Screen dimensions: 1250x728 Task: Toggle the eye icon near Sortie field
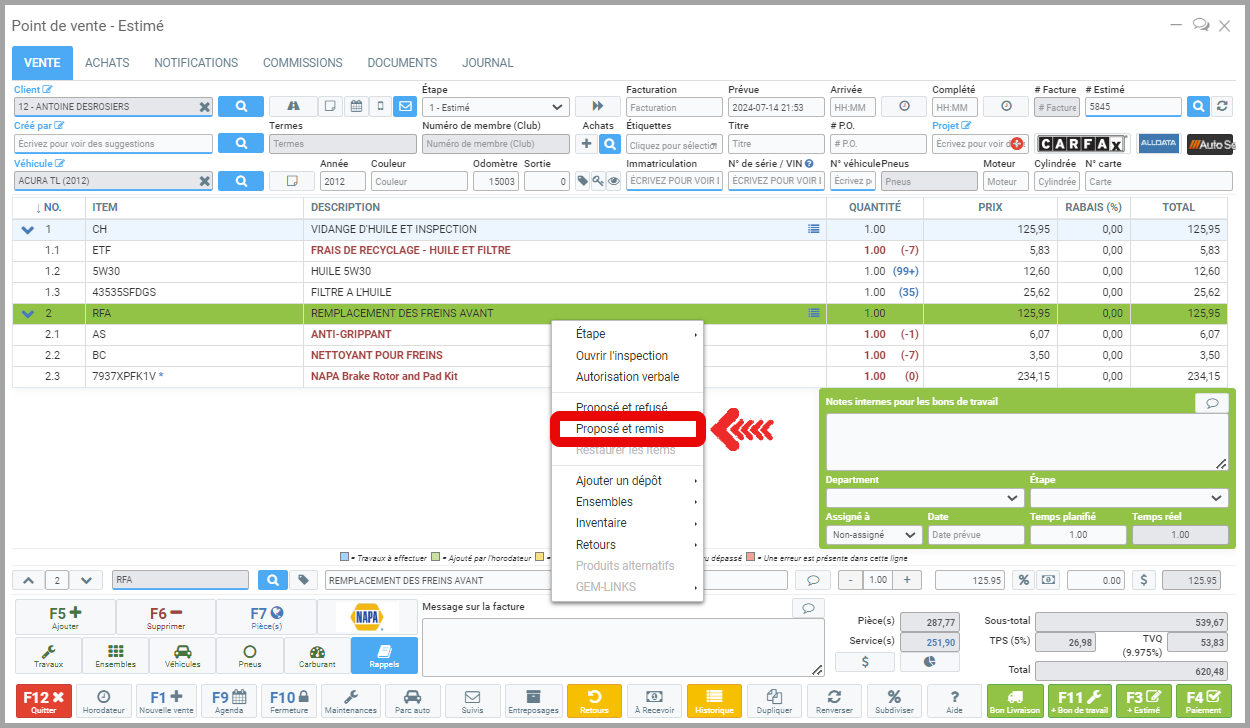[614, 181]
